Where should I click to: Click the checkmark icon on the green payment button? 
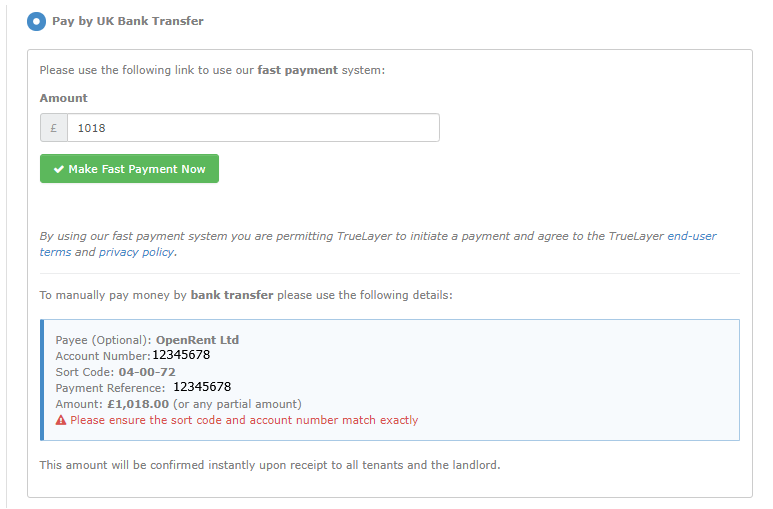click(x=59, y=169)
